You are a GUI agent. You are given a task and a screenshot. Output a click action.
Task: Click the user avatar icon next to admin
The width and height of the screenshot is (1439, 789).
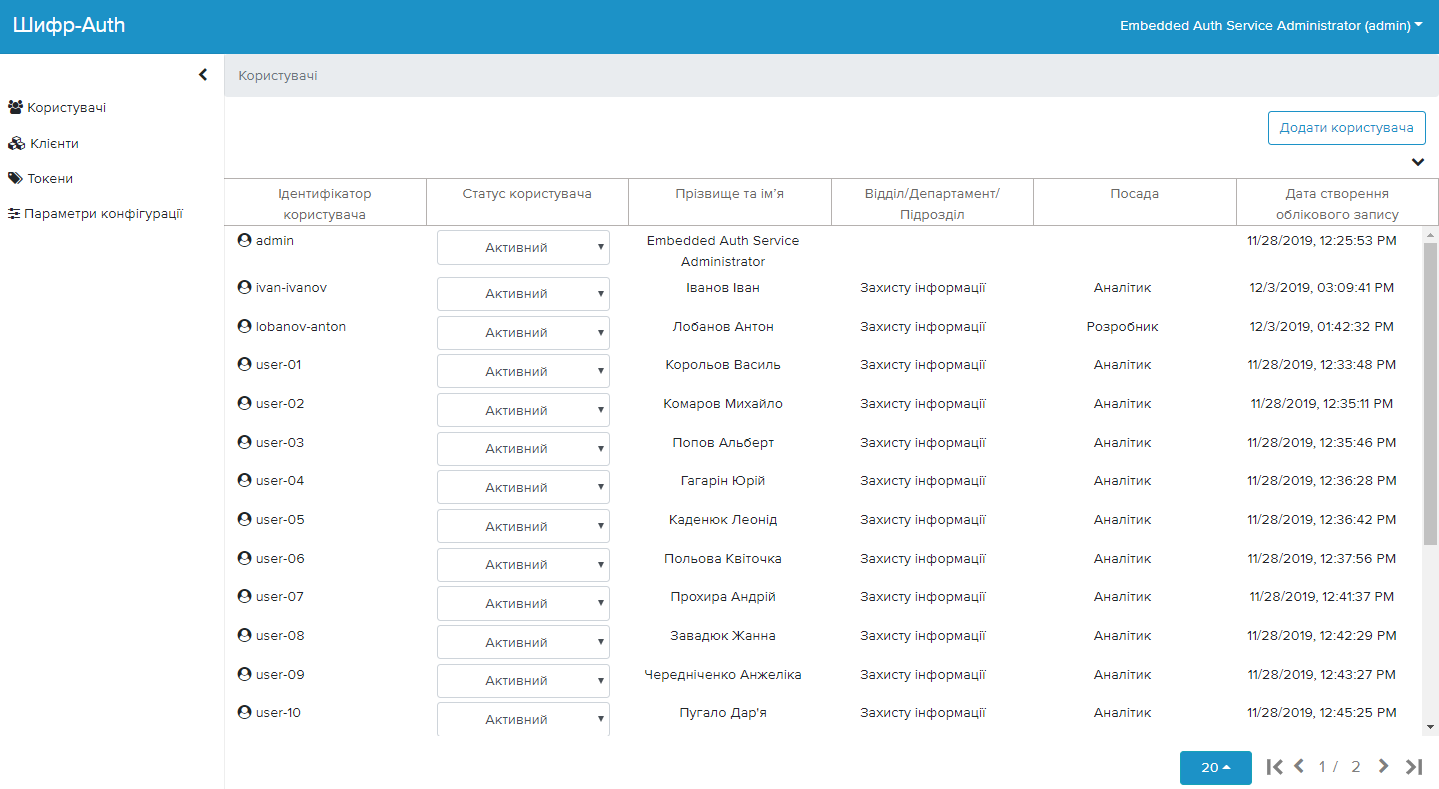pos(244,241)
